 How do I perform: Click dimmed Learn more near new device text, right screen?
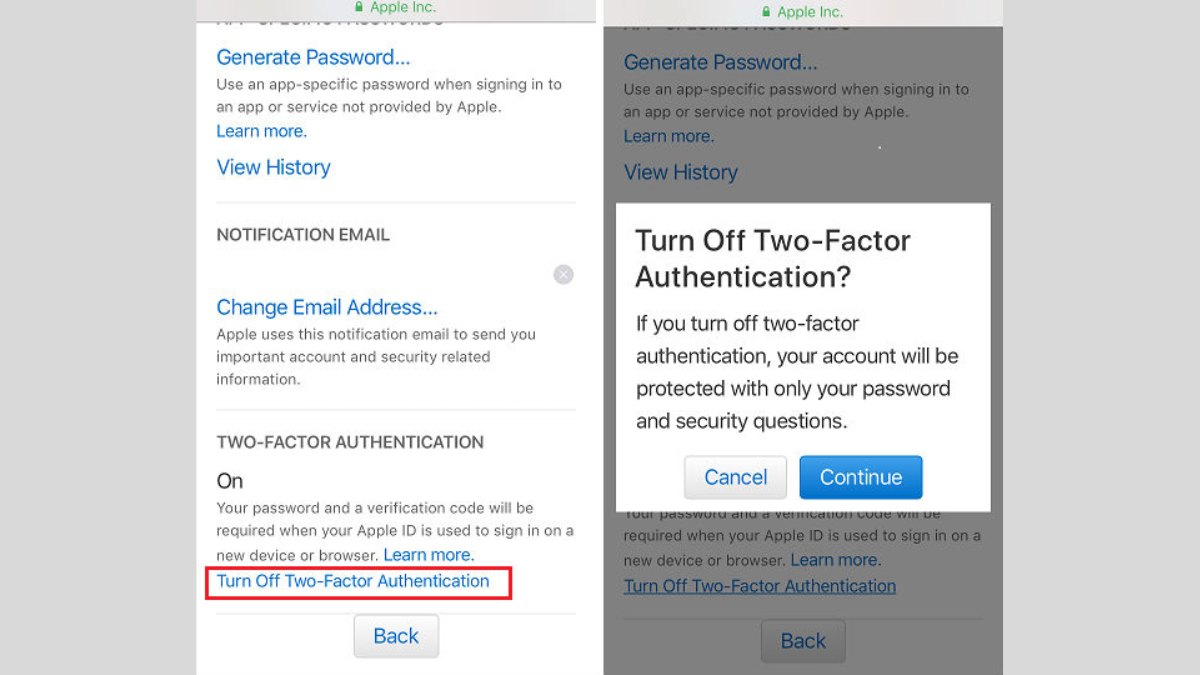pos(836,560)
